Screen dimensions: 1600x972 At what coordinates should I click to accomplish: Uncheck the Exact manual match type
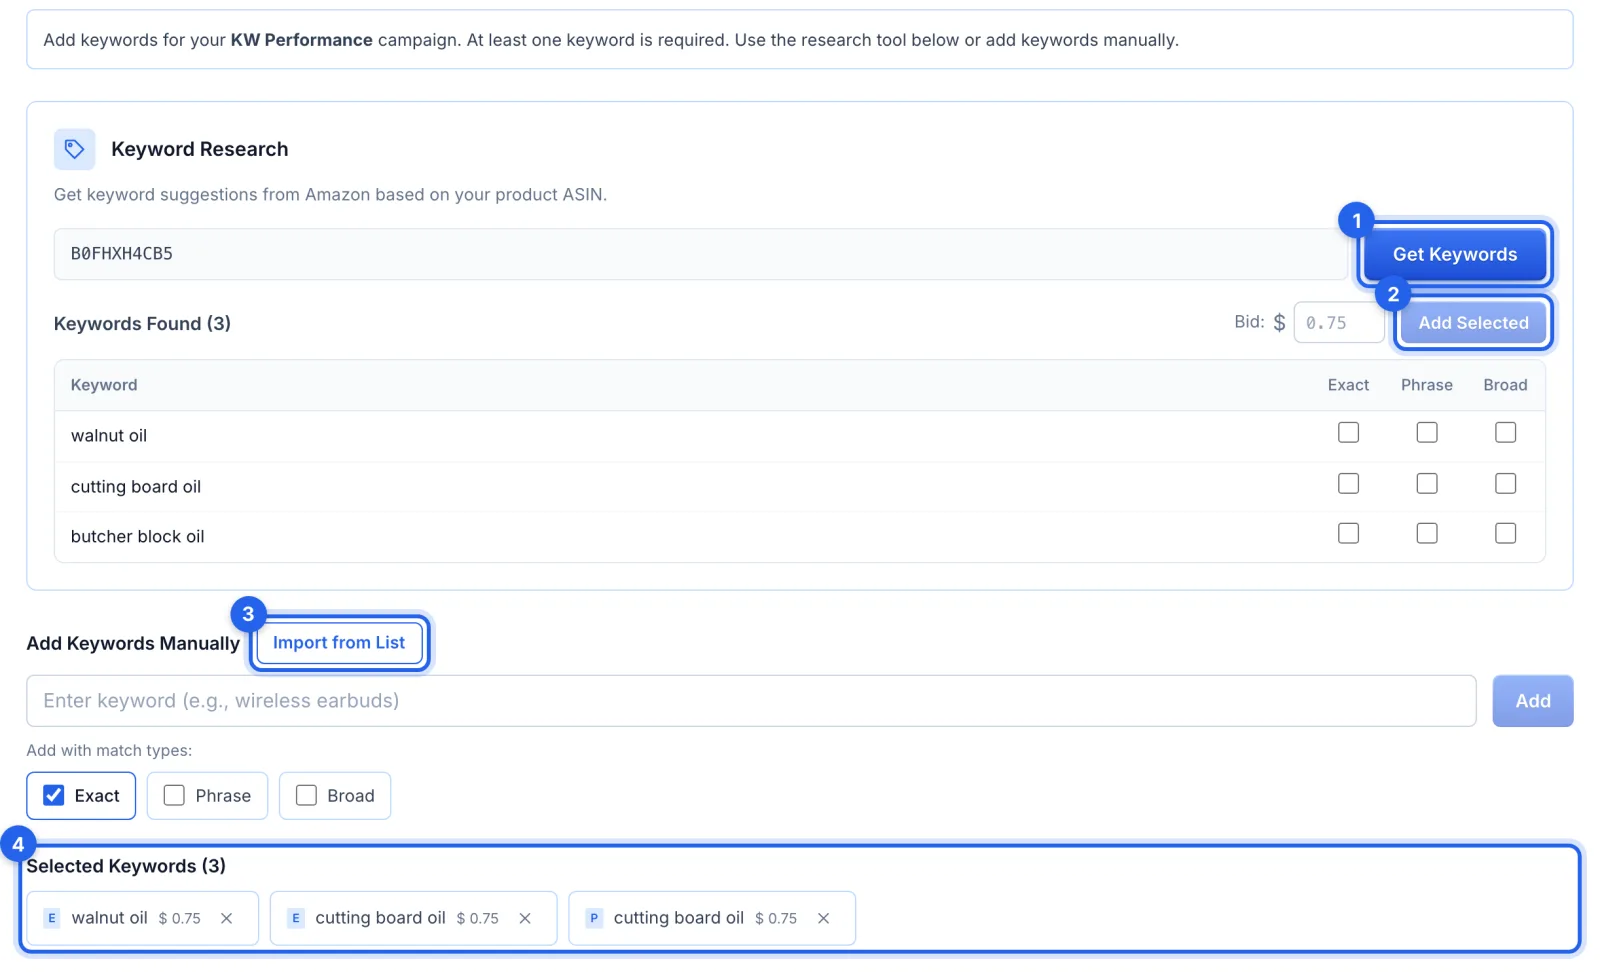[54, 795]
